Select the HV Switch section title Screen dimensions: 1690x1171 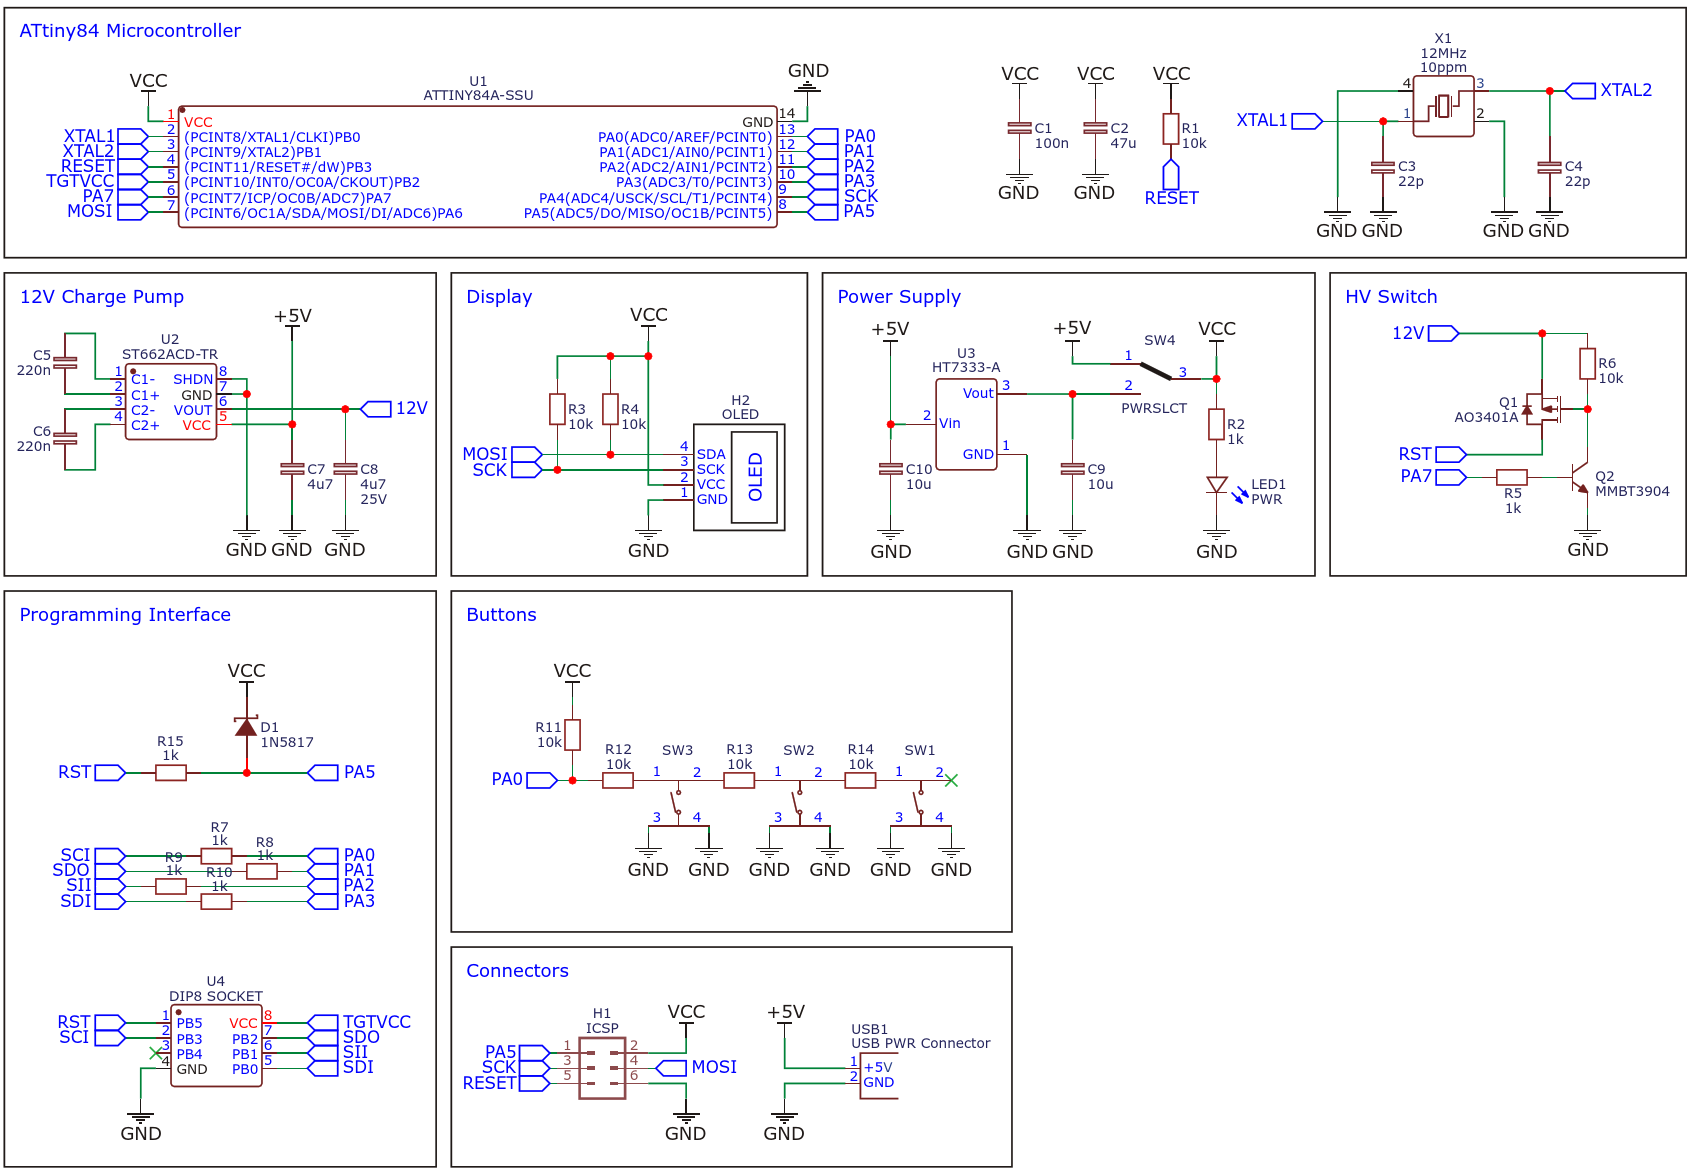click(1390, 297)
